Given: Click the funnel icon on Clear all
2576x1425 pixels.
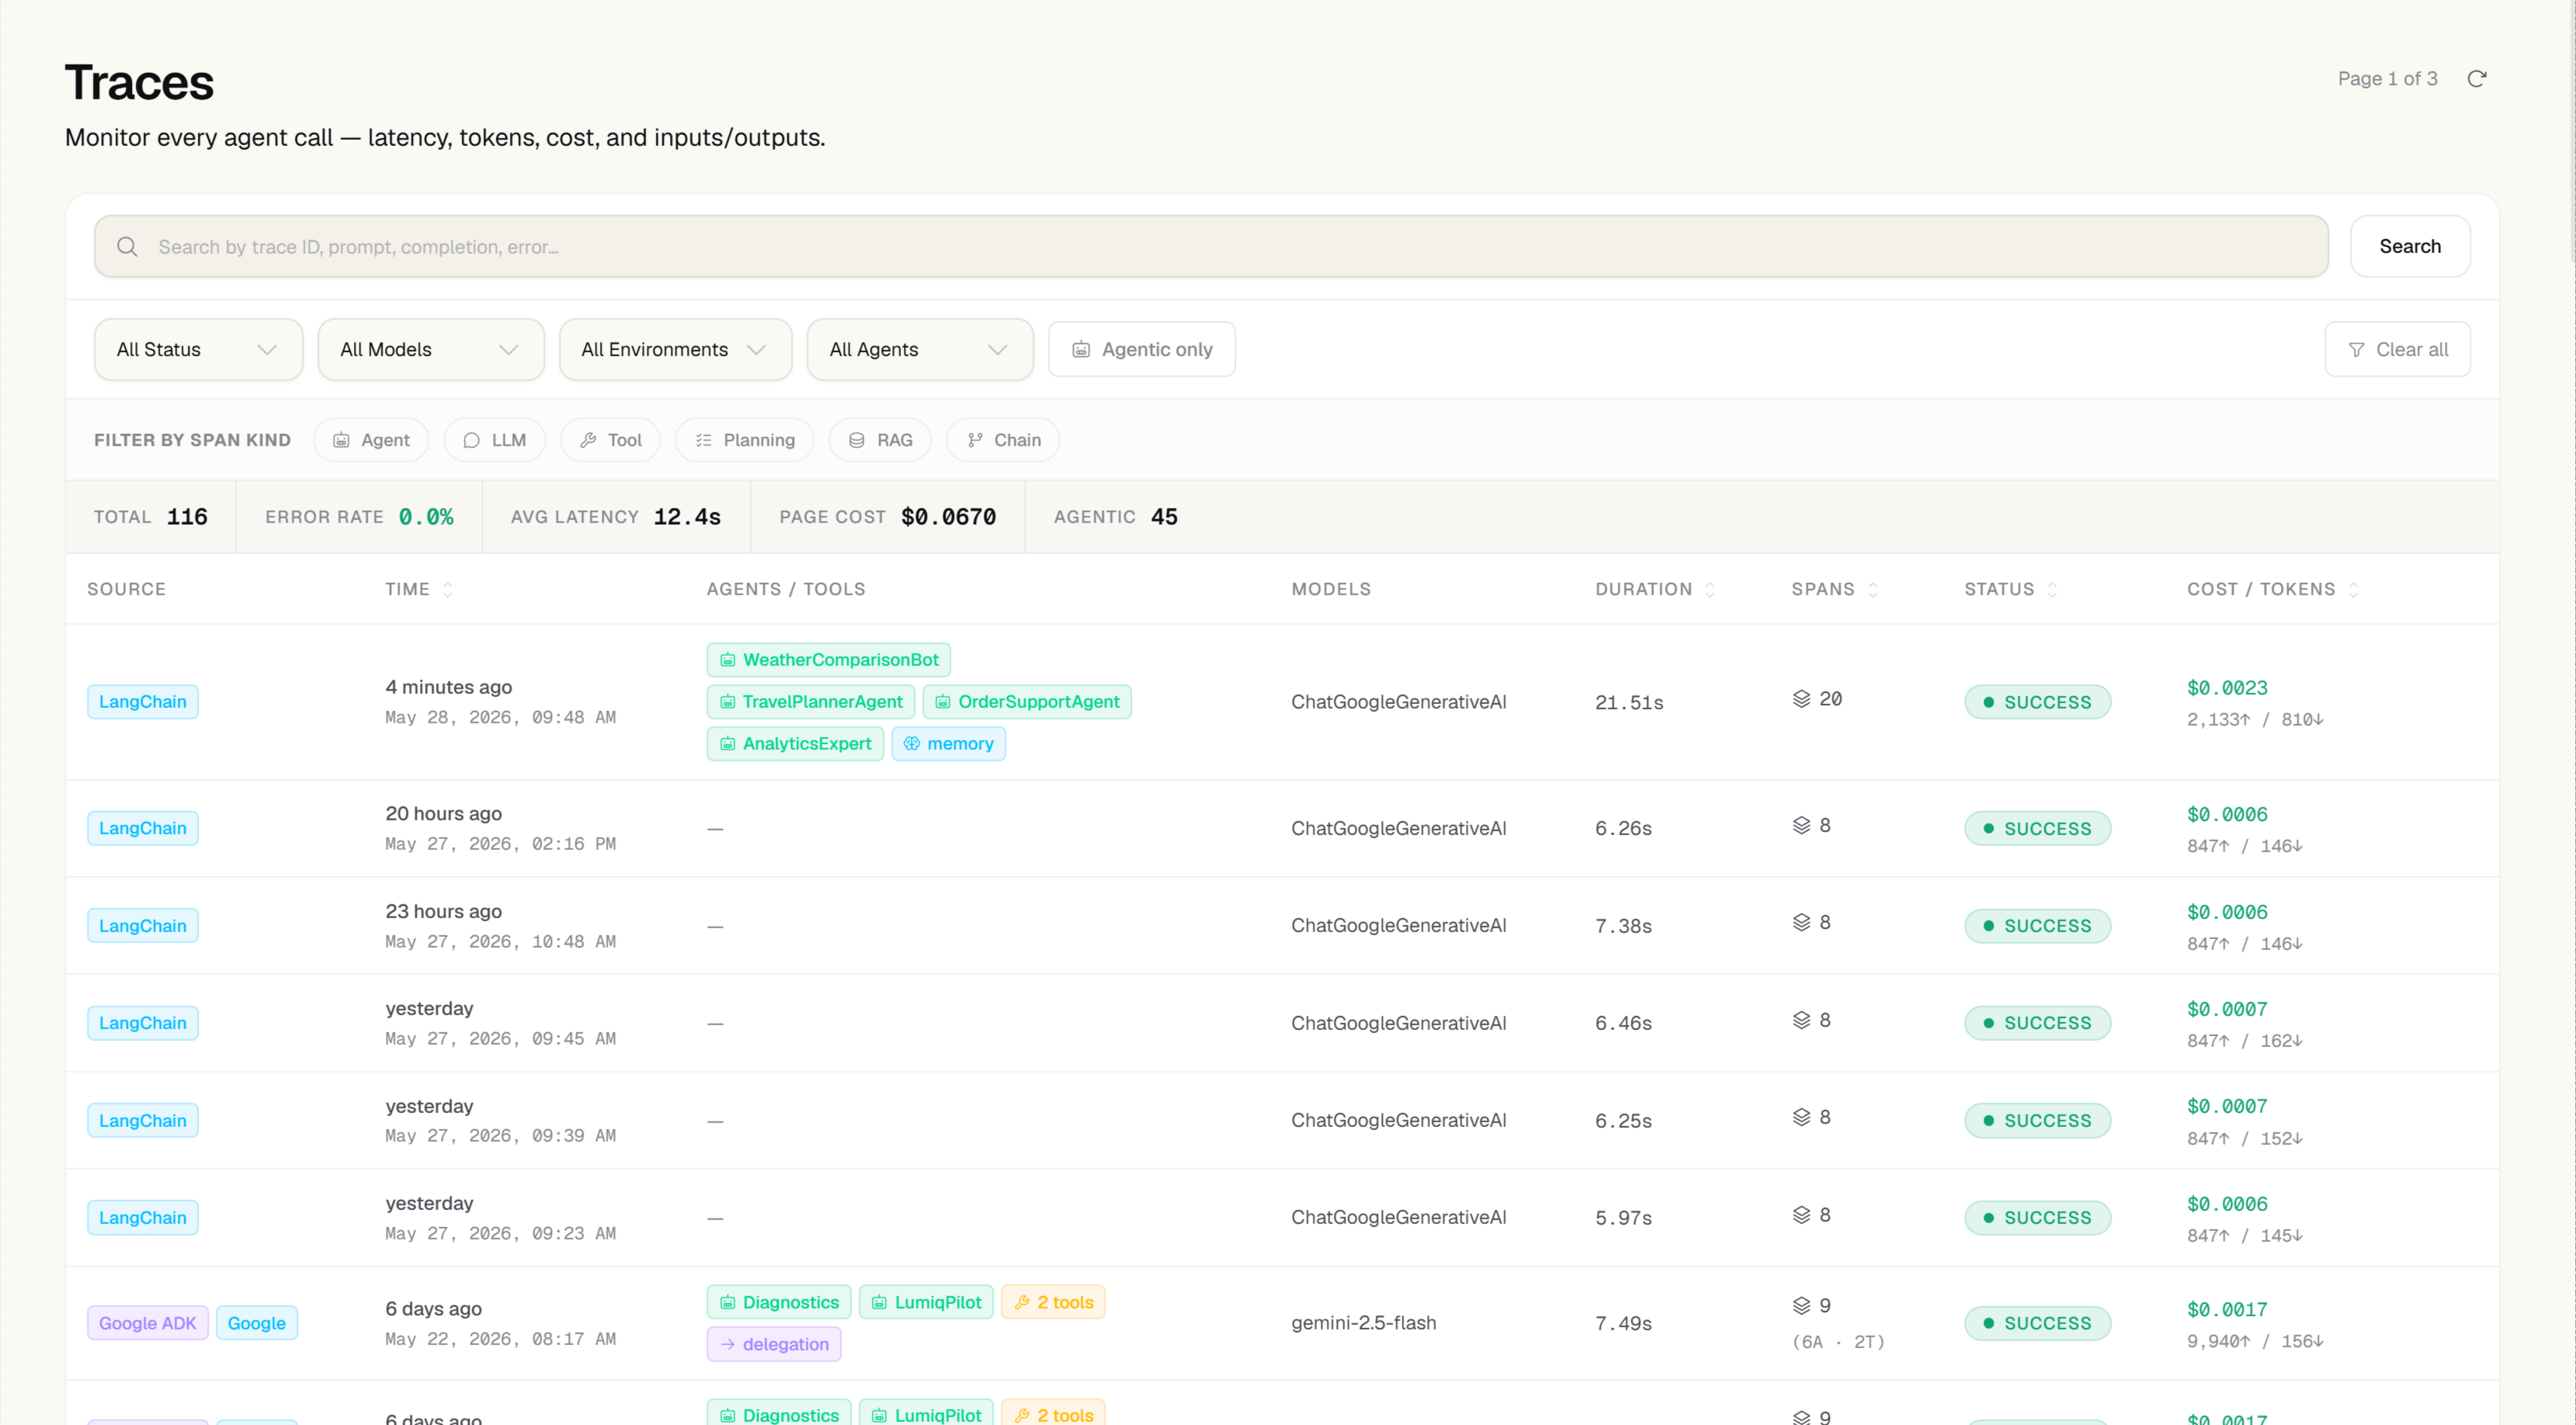Looking at the screenshot, I should [x=2356, y=350].
